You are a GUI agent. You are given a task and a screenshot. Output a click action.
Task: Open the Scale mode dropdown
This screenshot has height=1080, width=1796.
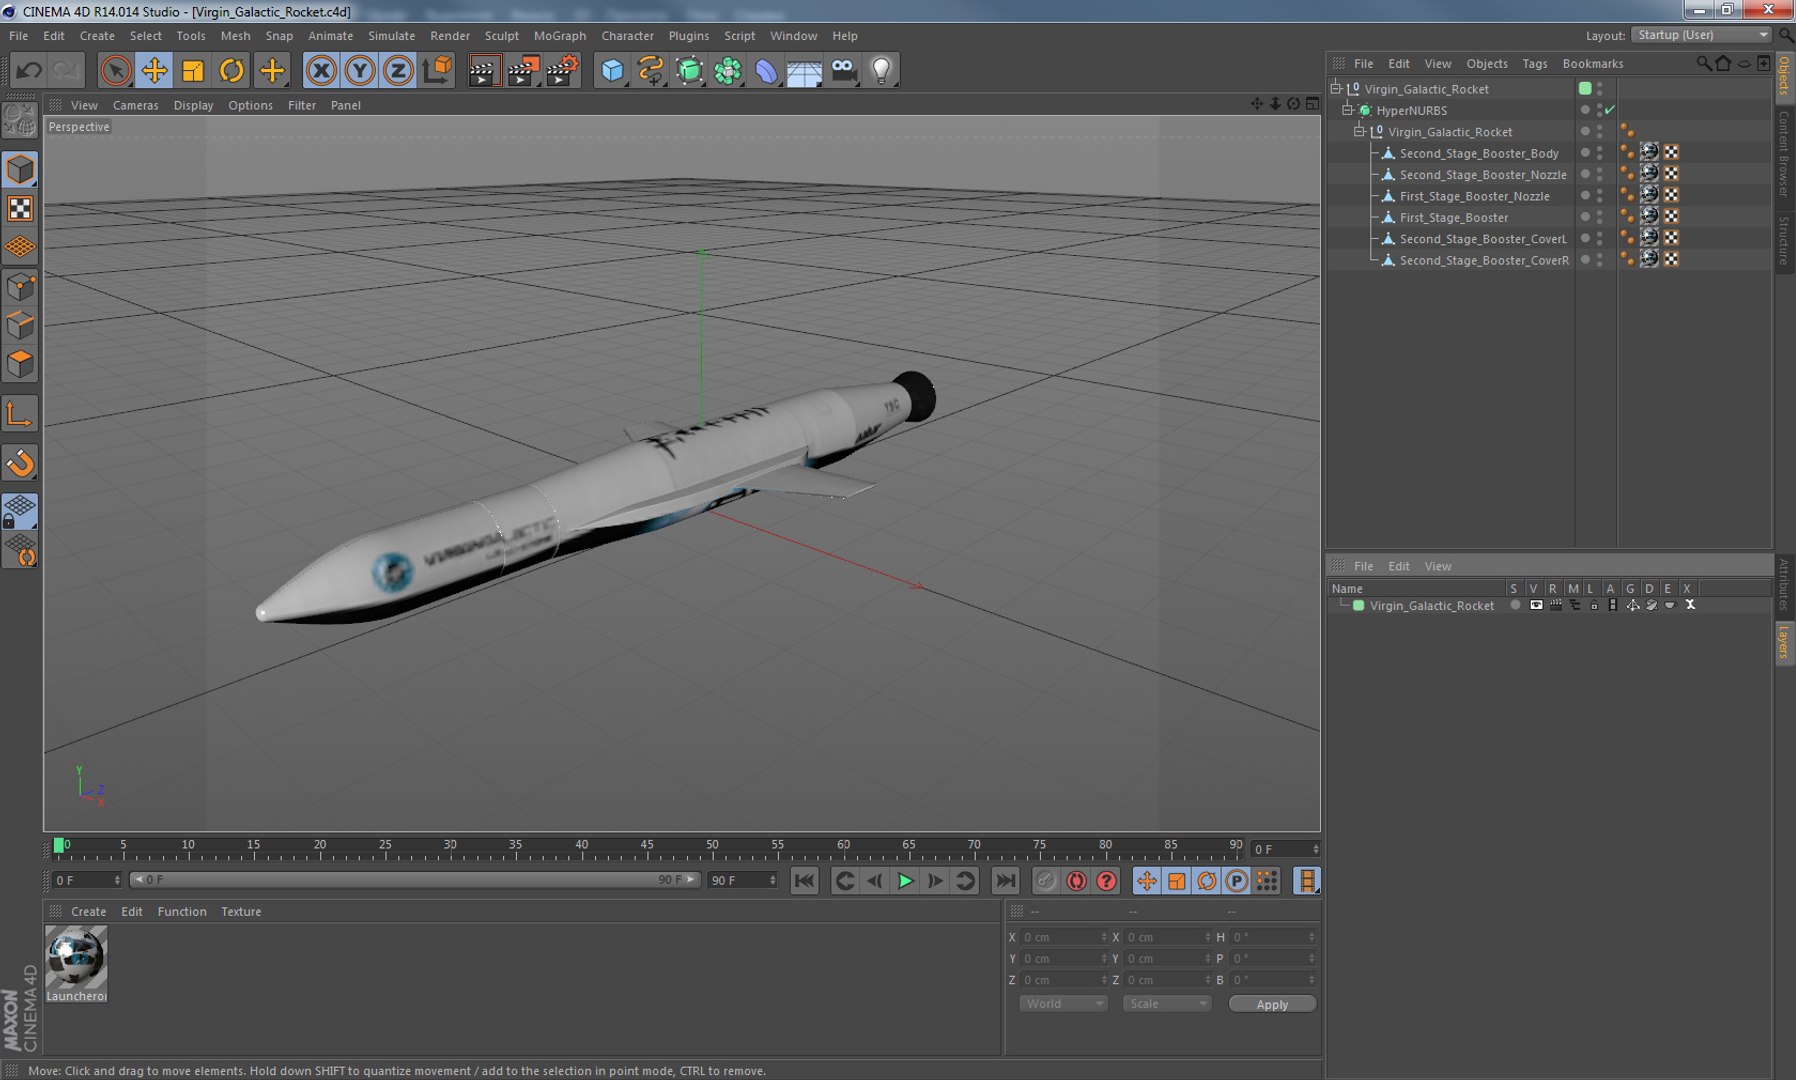[1167, 1004]
